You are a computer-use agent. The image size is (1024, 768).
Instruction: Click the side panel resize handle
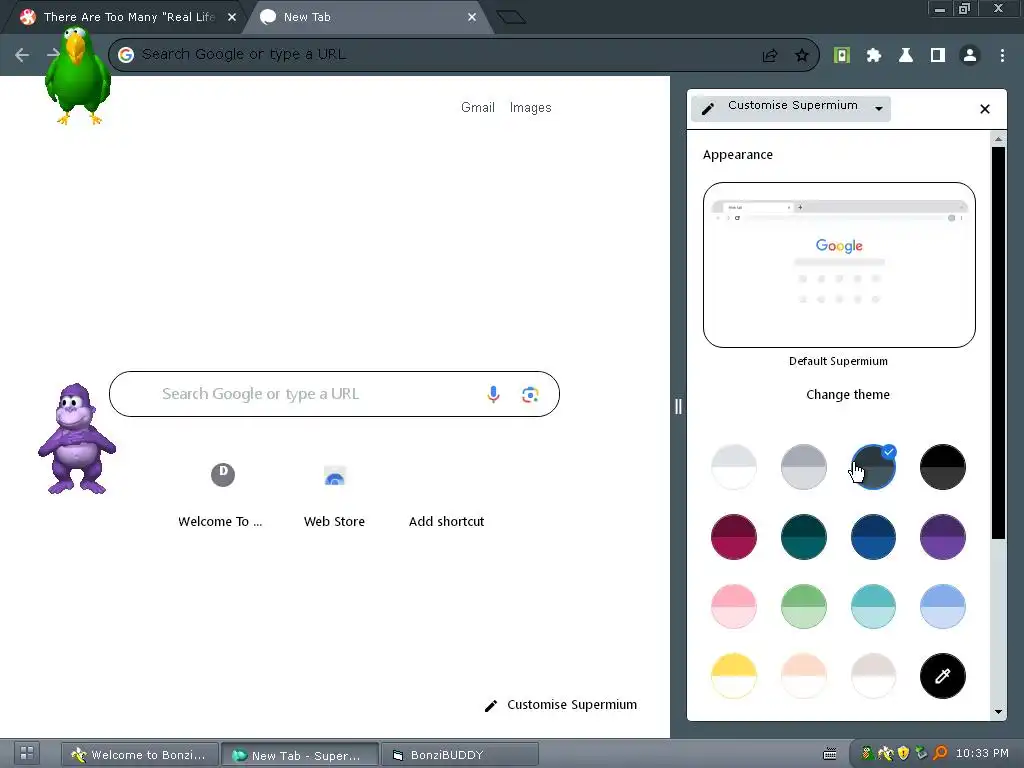click(679, 406)
